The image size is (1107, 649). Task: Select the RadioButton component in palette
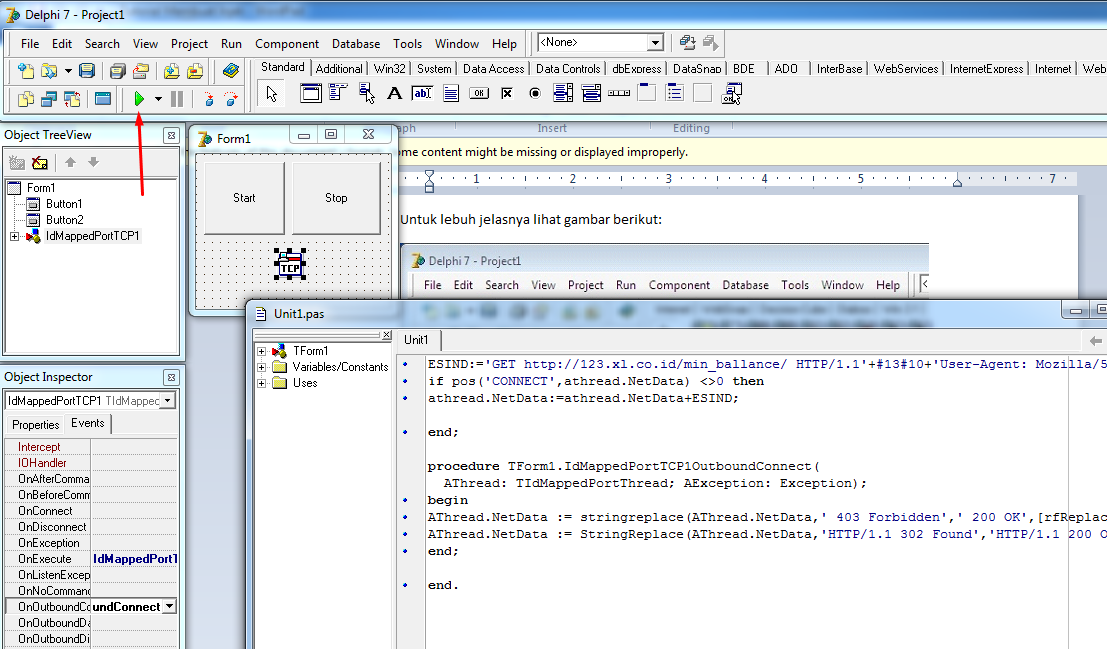[535, 93]
